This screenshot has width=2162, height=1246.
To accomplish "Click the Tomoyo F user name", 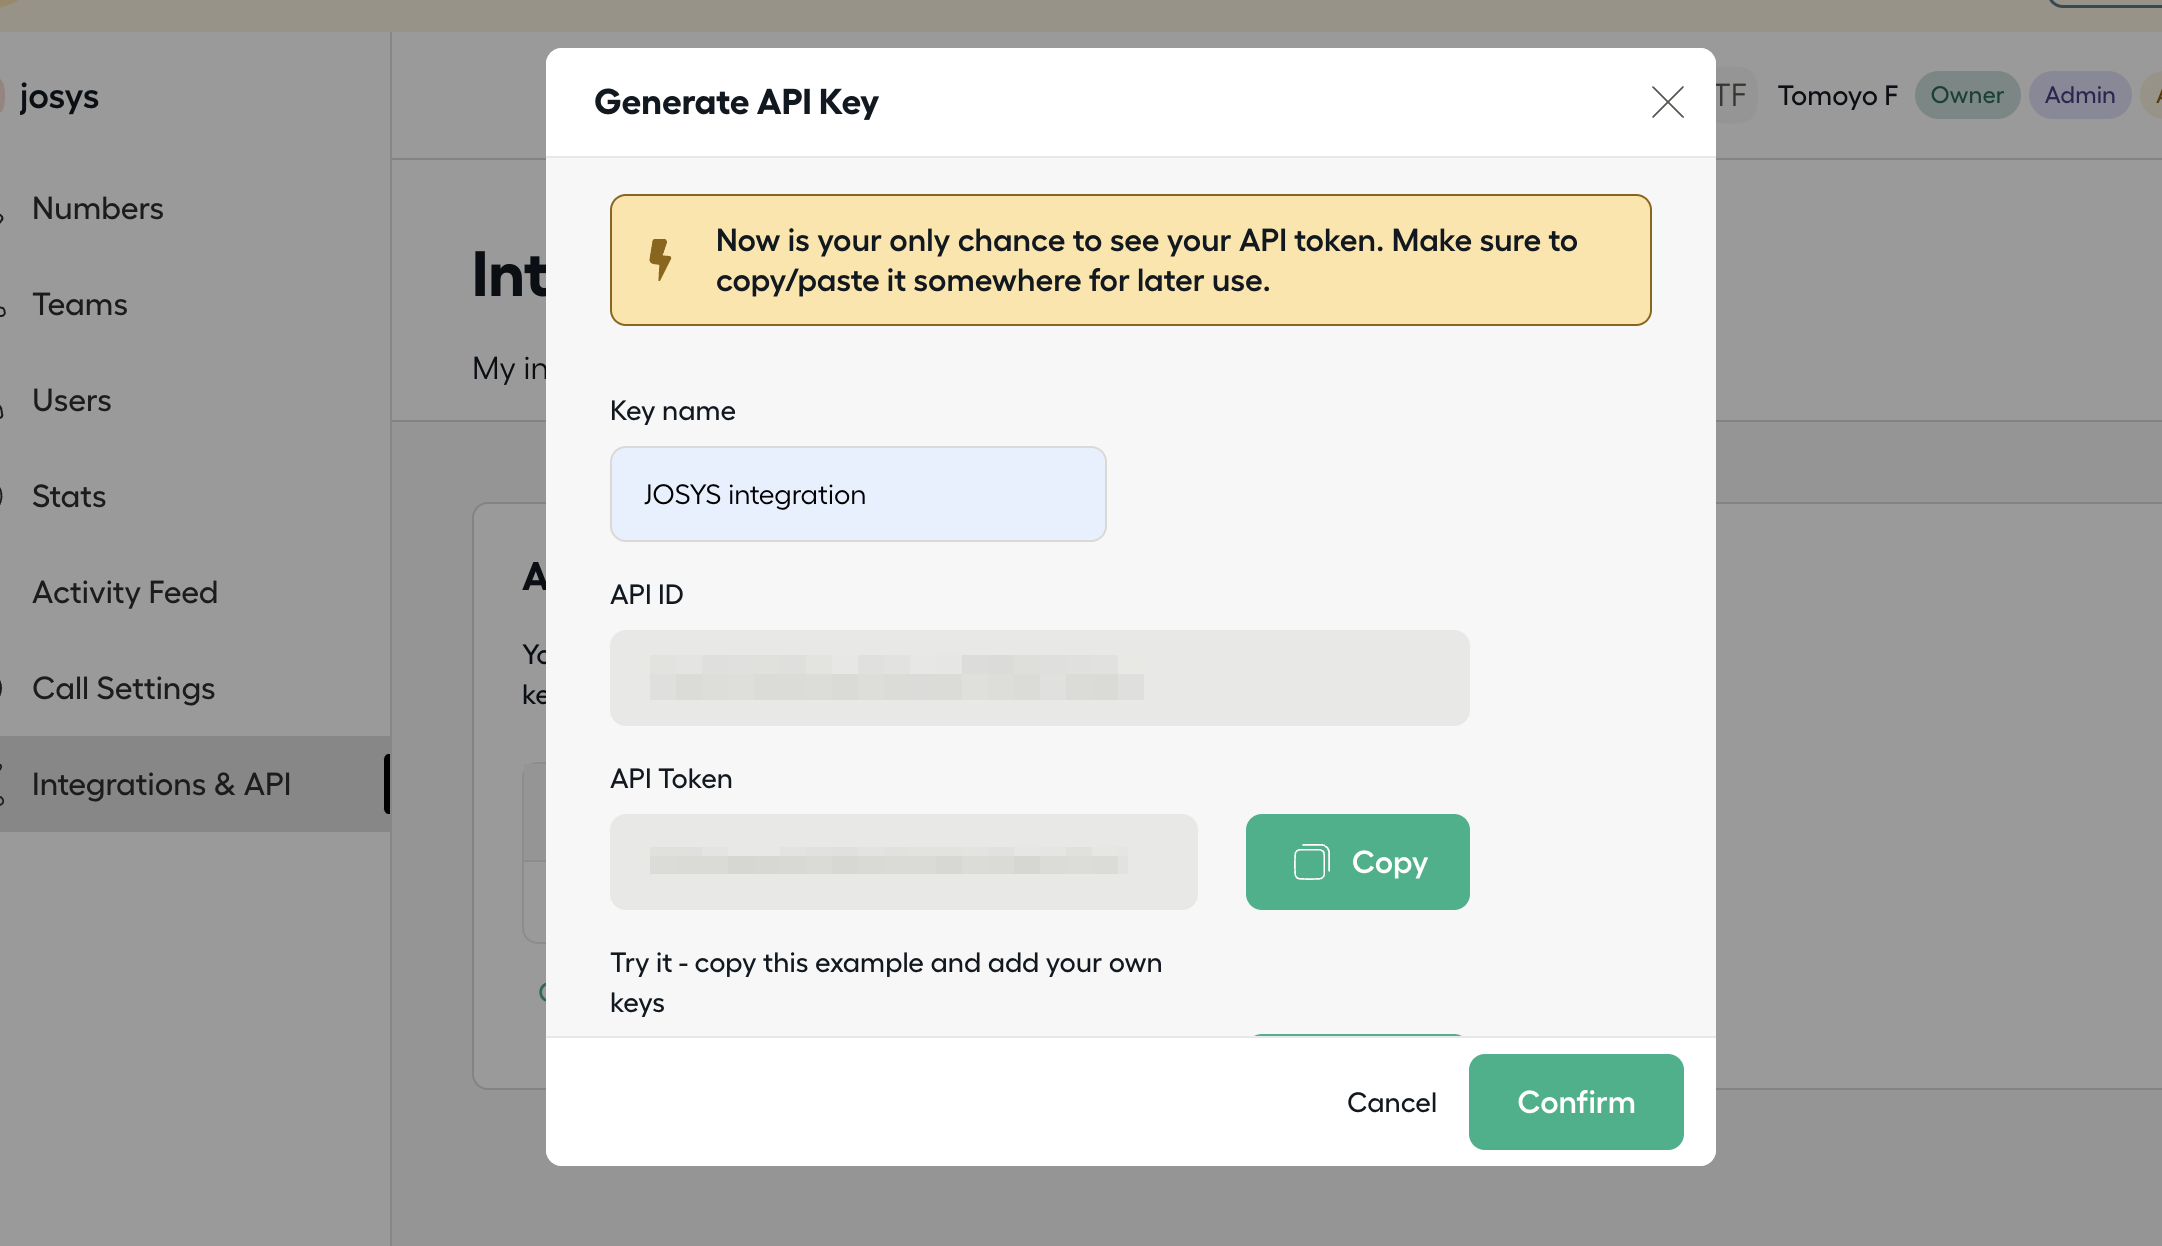I will click(x=1837, y=95).
